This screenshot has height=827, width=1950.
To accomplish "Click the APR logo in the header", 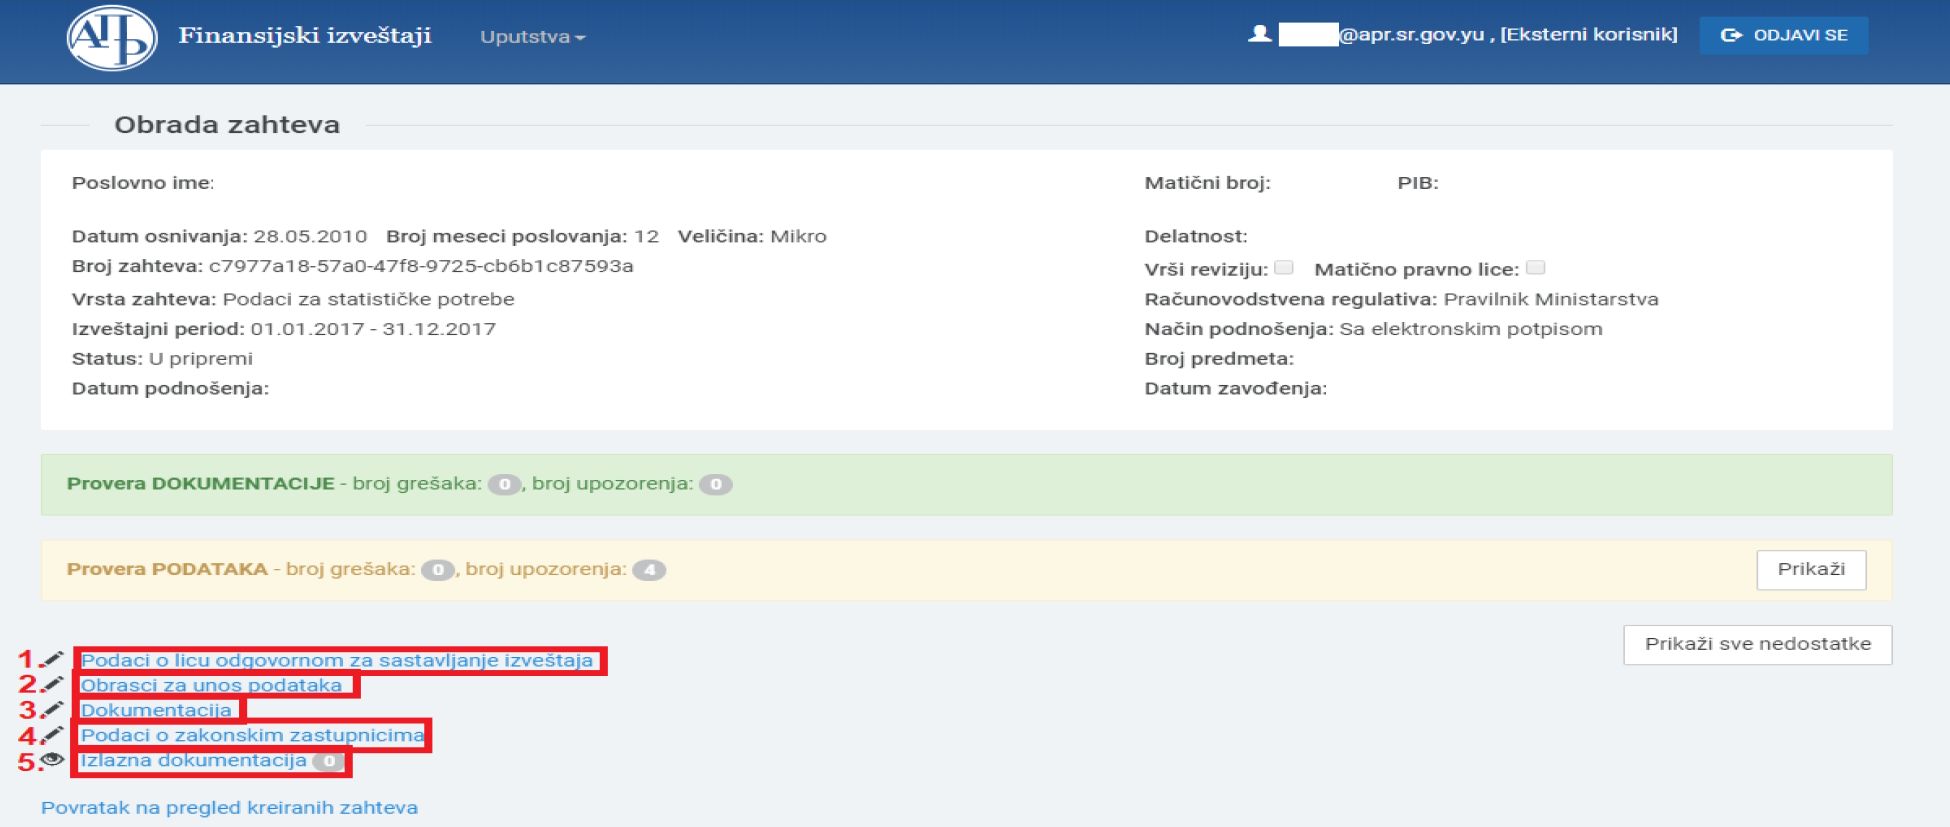I will (111, 38).
